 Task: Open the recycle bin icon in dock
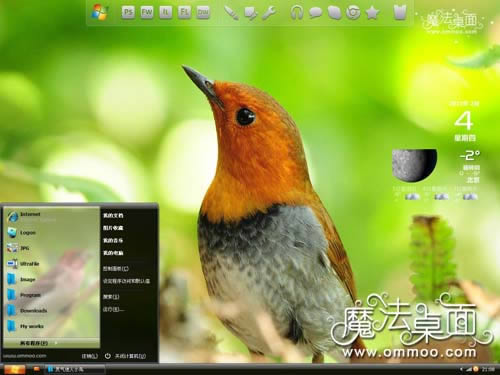pos(401,13)
